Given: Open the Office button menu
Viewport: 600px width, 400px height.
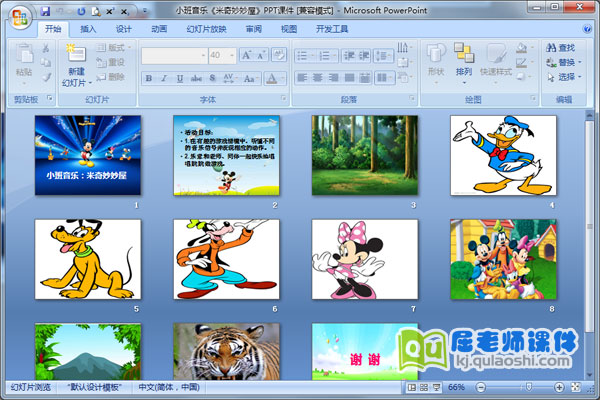Looking at the screenshot, I should [x=19, y=18].
